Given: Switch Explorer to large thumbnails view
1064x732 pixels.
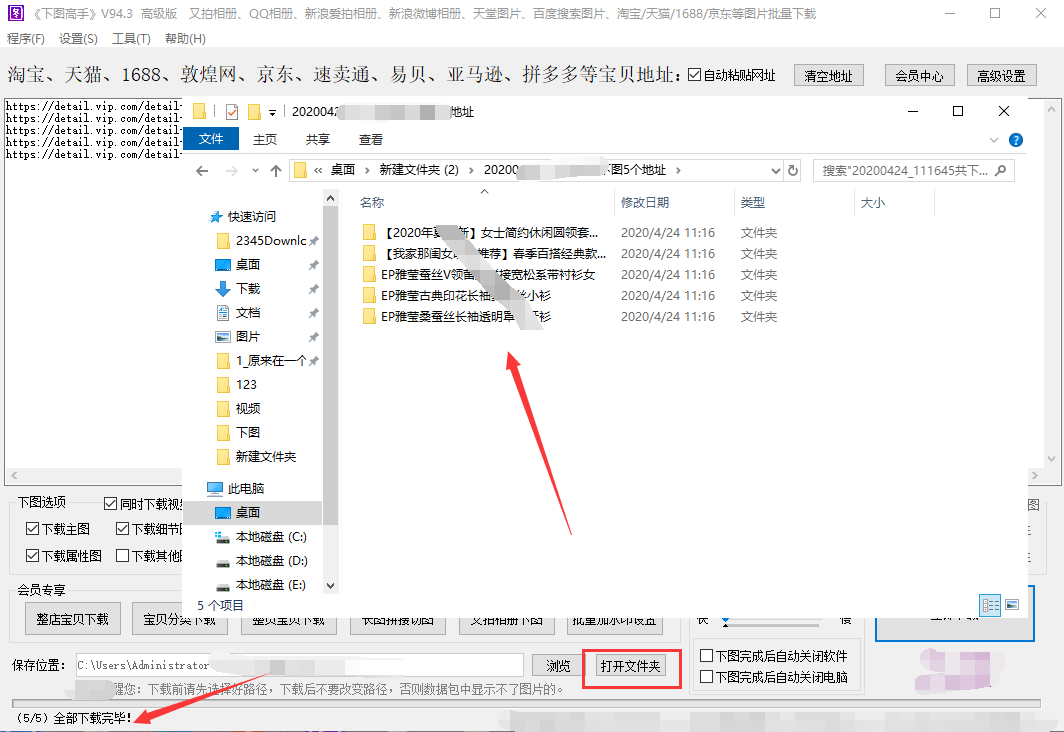Looking at the screenshot, I should 1014,606.
